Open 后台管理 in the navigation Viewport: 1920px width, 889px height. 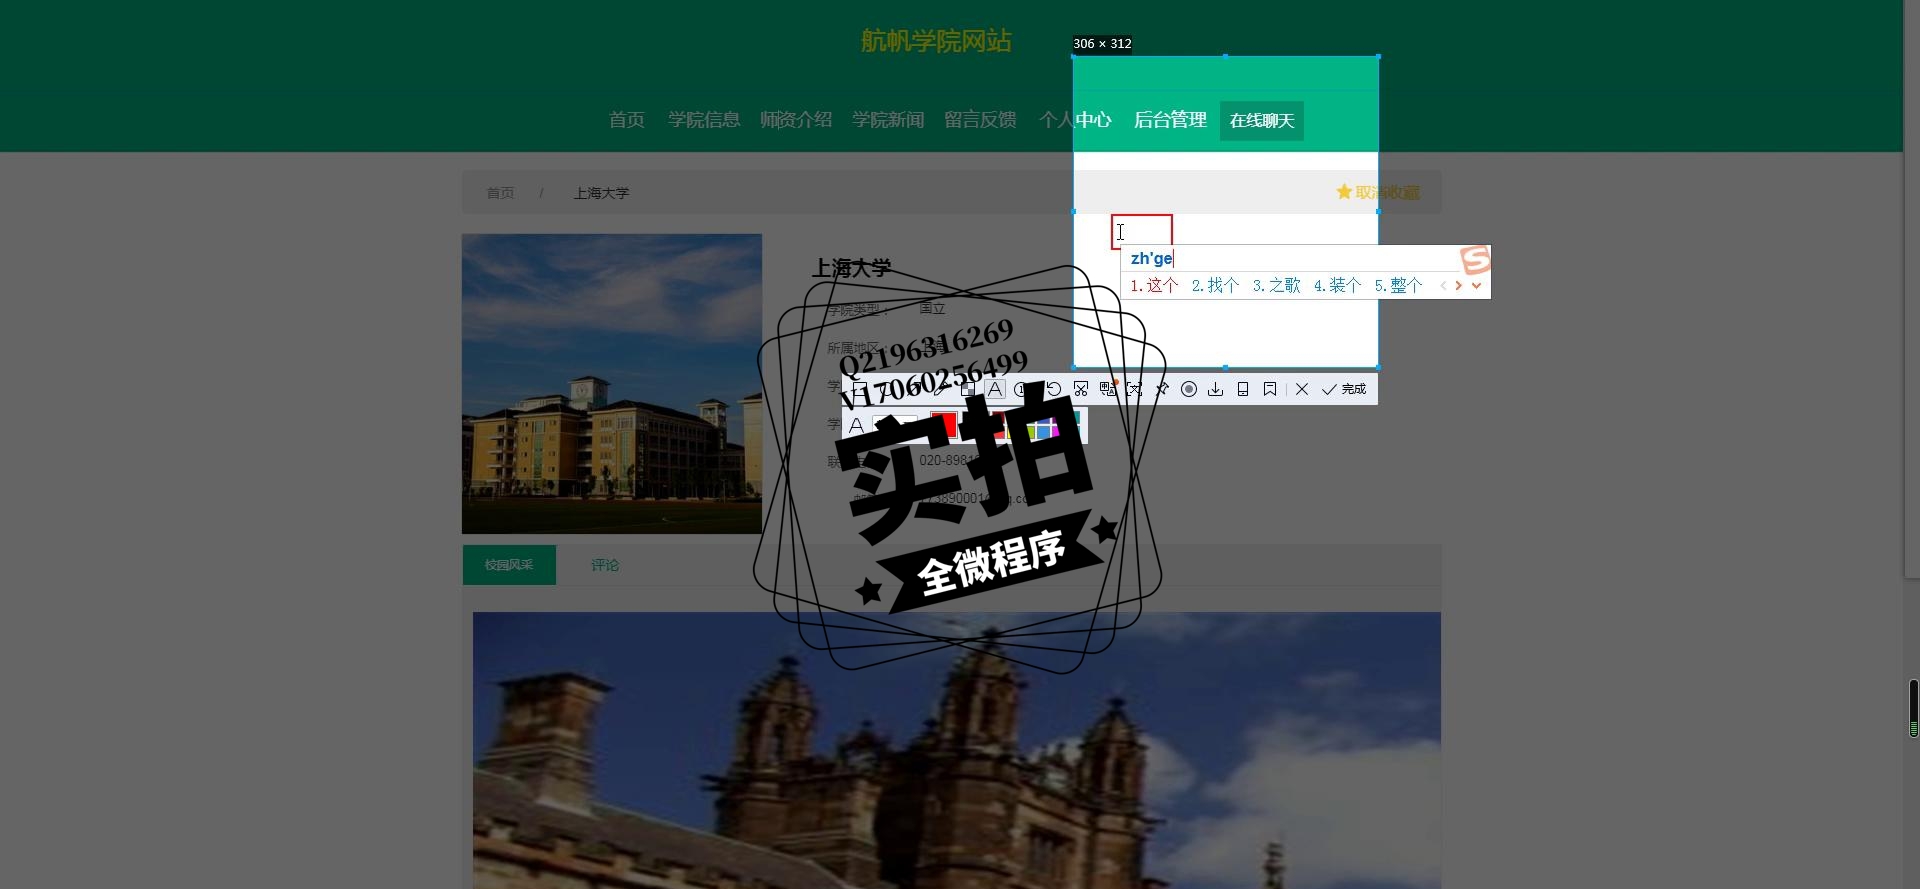point(1170,120)
